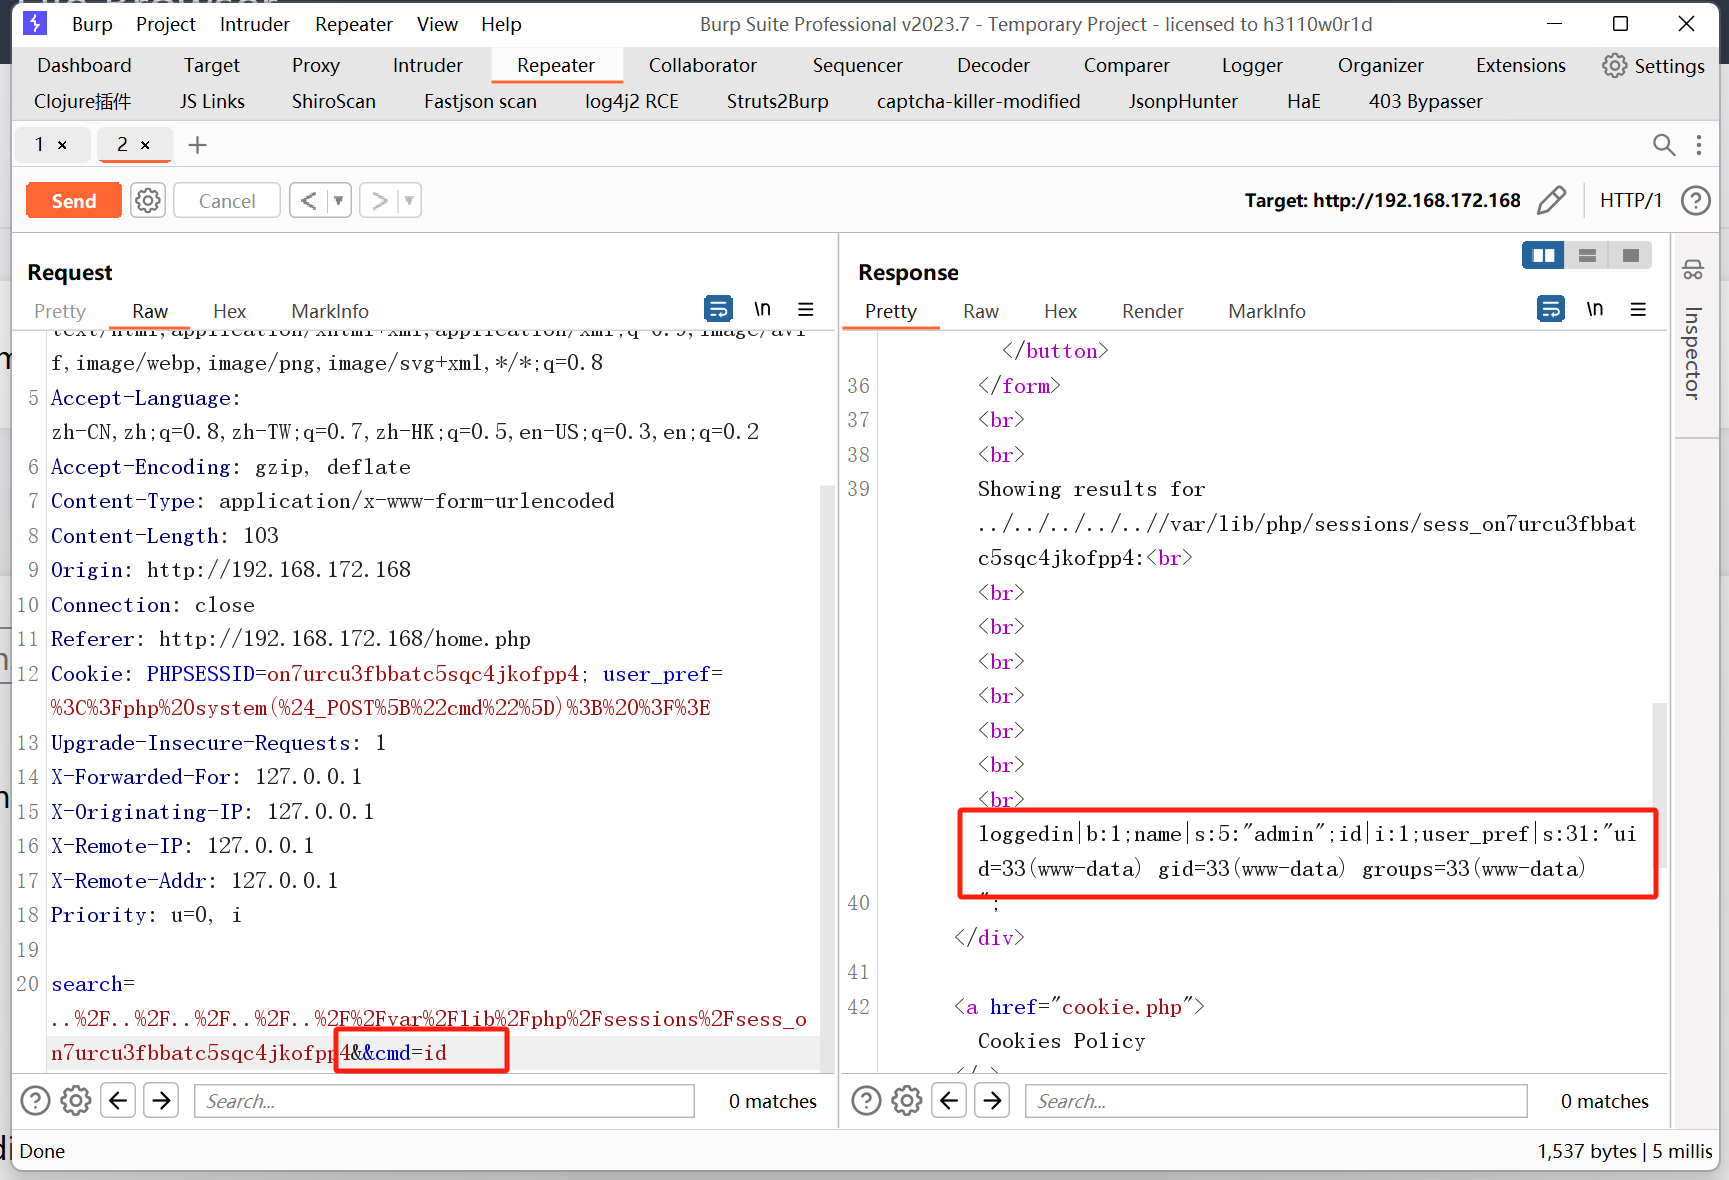The height and width of the screenshot is (1180, 1729).
Task: Select top-bottom stacked layout
Action: coord(1587,256)
